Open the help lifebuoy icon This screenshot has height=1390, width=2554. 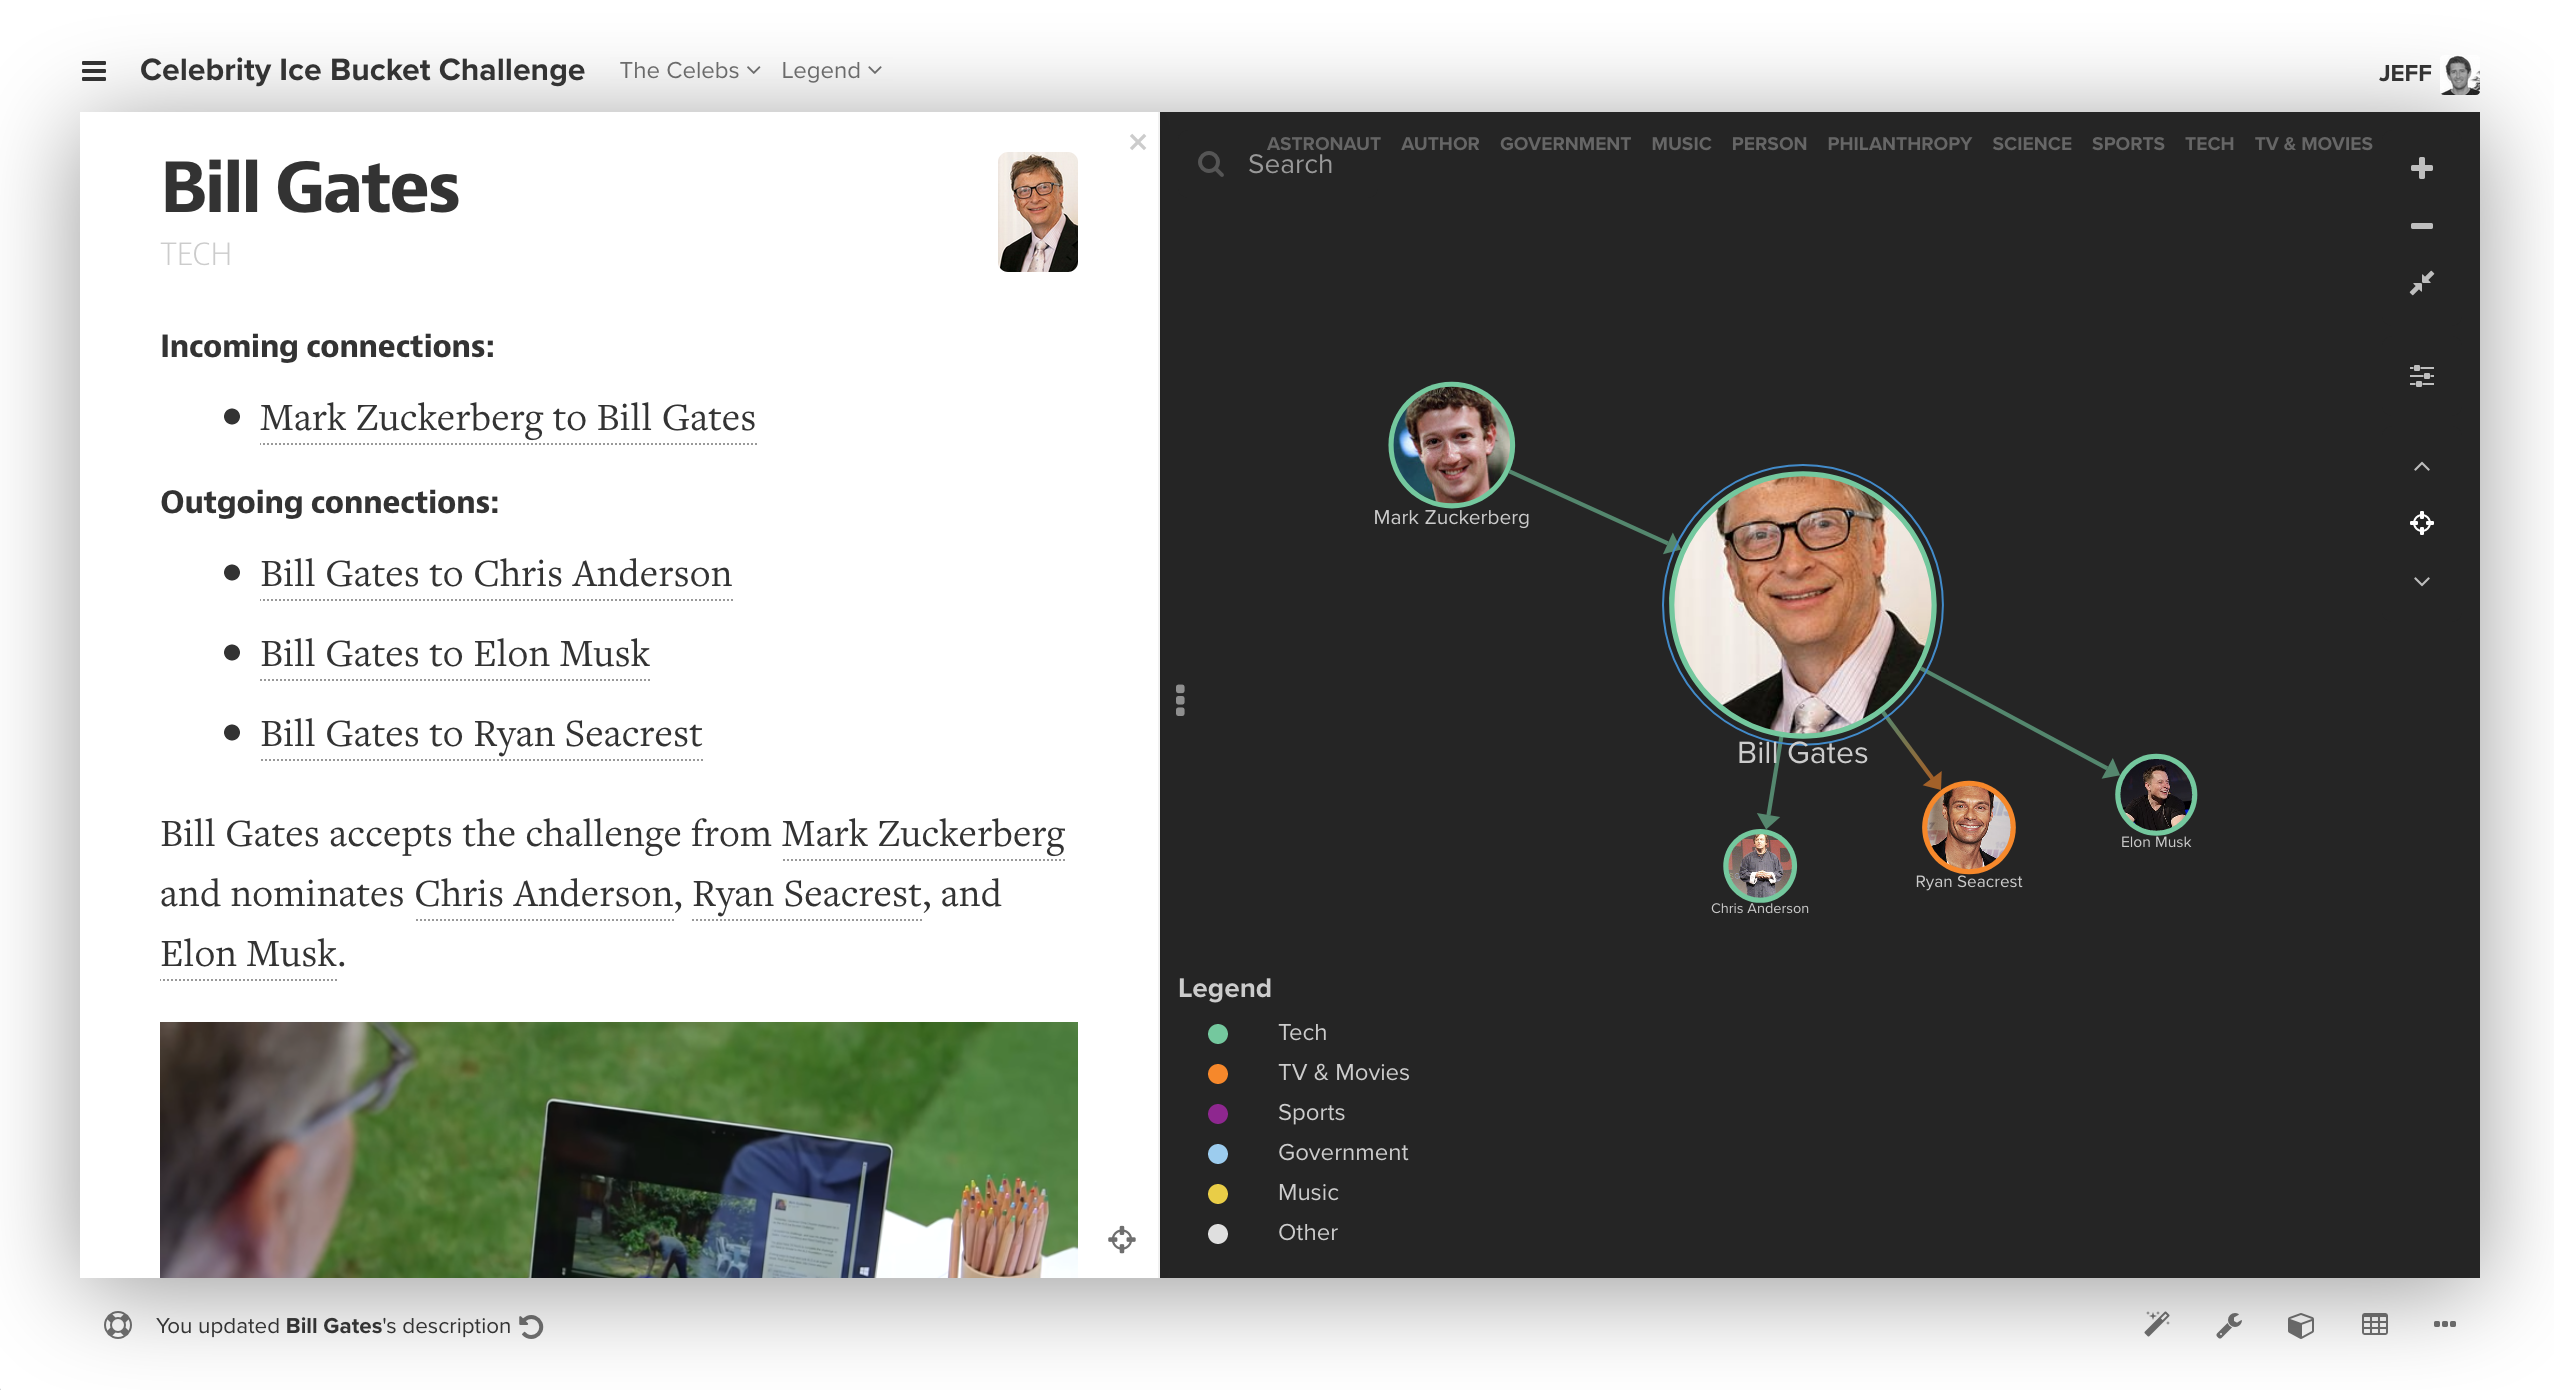(118, 1325)
